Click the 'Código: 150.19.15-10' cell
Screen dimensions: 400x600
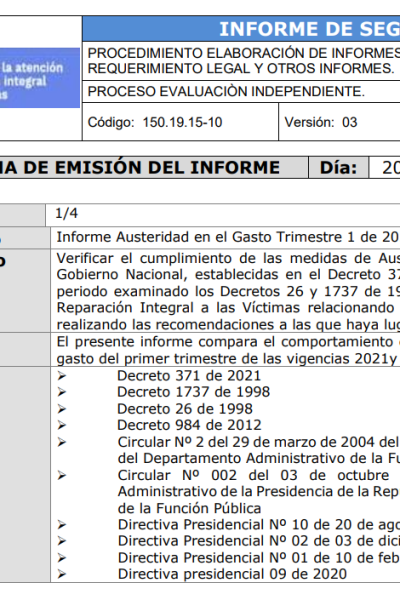(180, 122)
